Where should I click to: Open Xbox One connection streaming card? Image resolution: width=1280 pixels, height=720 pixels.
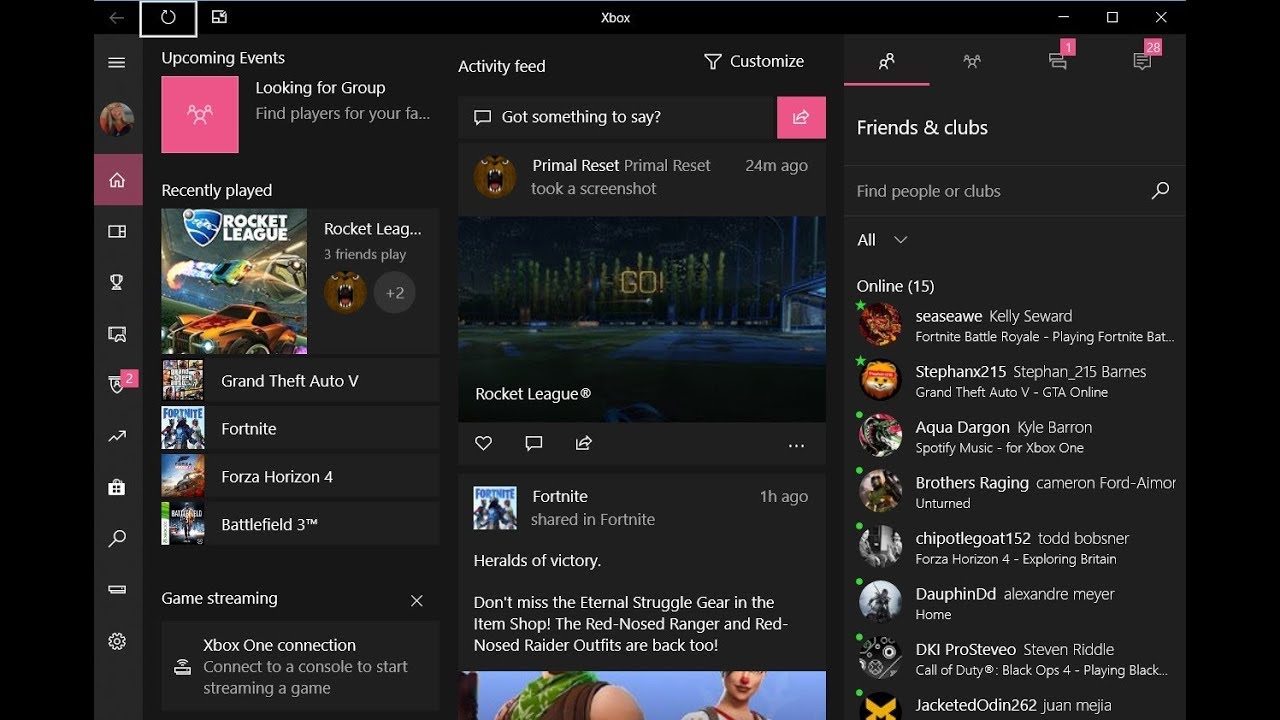(300, 666)
